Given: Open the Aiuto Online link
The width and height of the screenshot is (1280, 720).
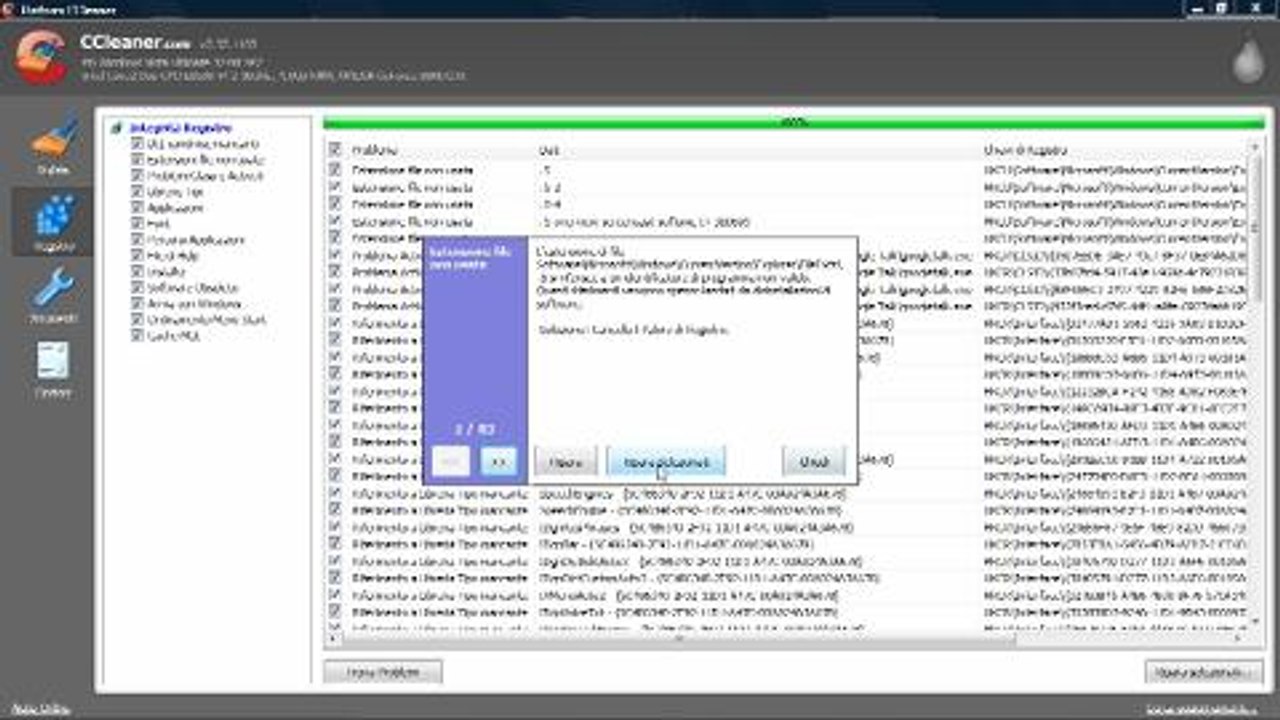Looking at the screenshot, I should click(42, 709).
